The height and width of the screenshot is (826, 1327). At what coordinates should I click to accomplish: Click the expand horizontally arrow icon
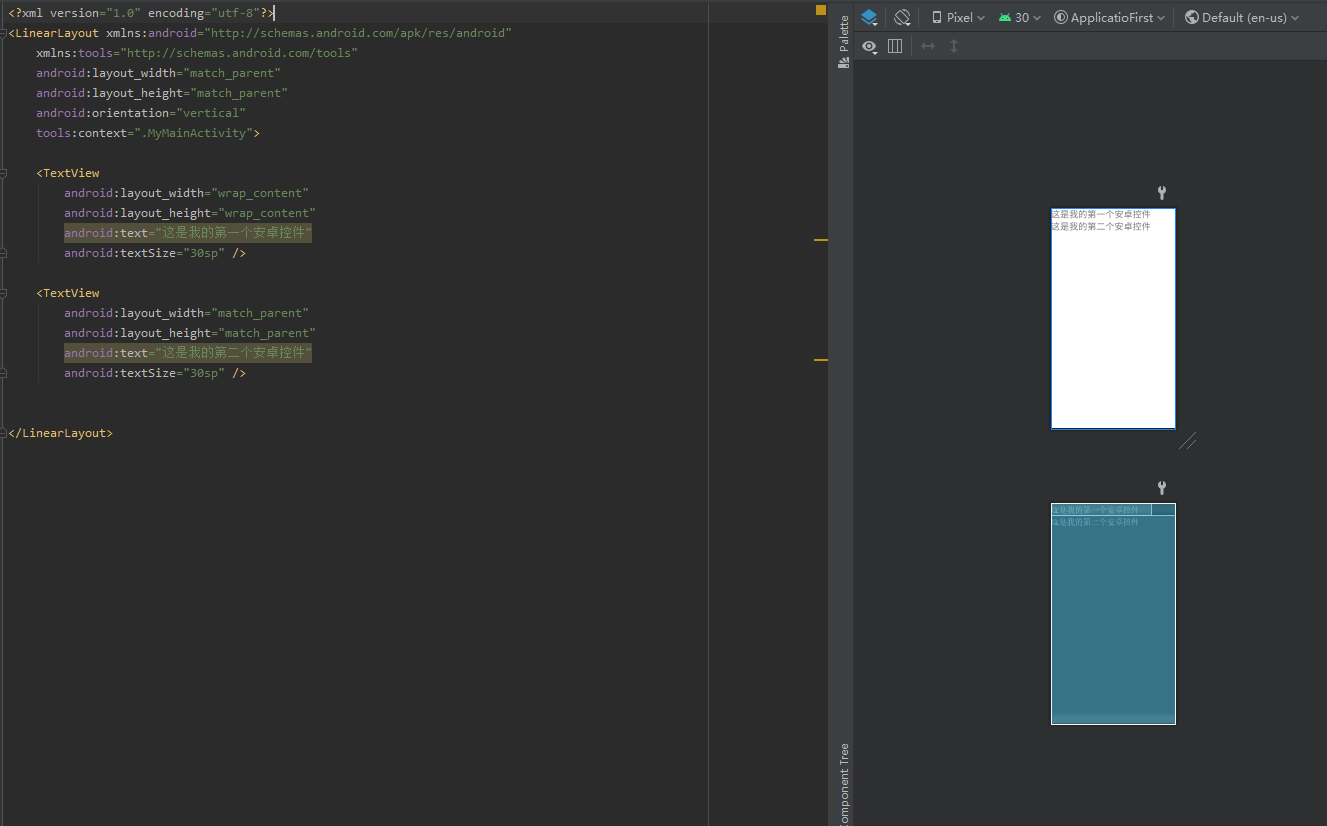click(928, 46)
